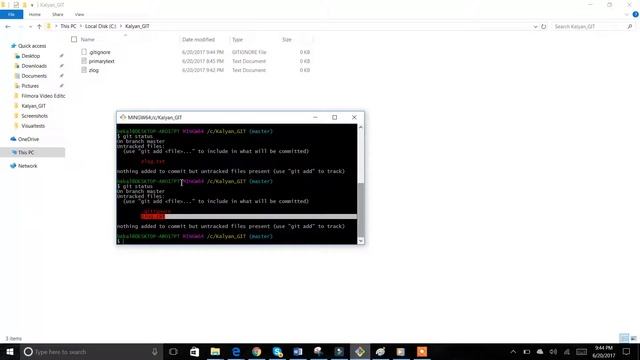The height and width of the screenshot is (360, 640).
Task: Open Explorer help question mark icon
Action: point(635,14)
